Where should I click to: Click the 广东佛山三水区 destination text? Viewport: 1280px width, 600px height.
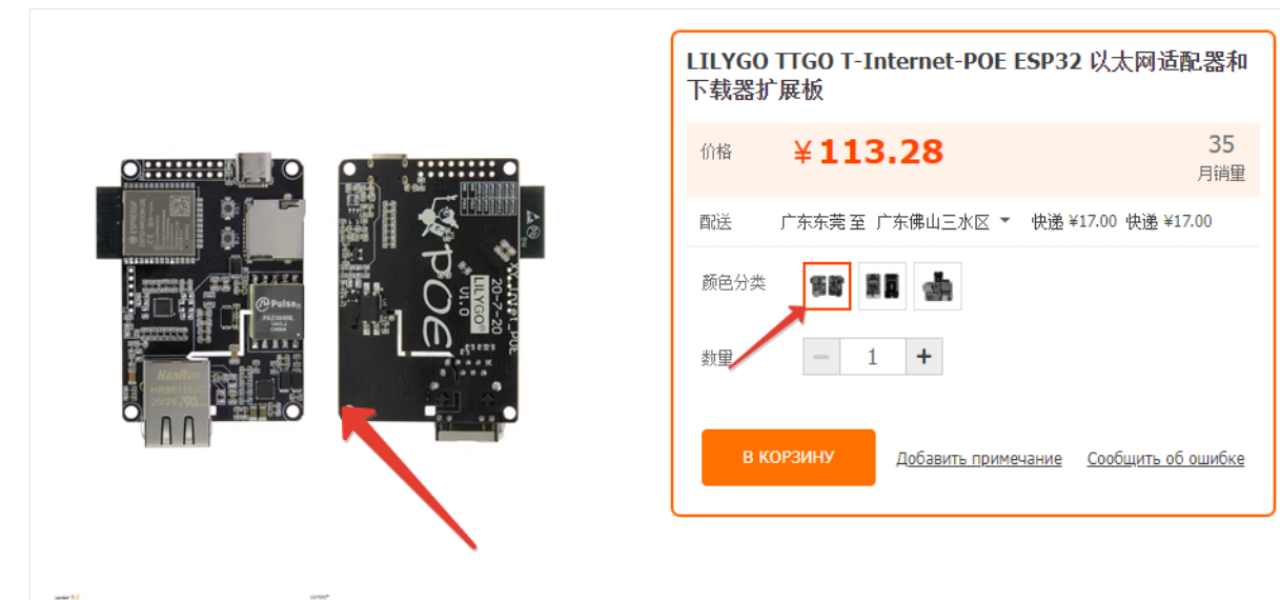(933, 222)
